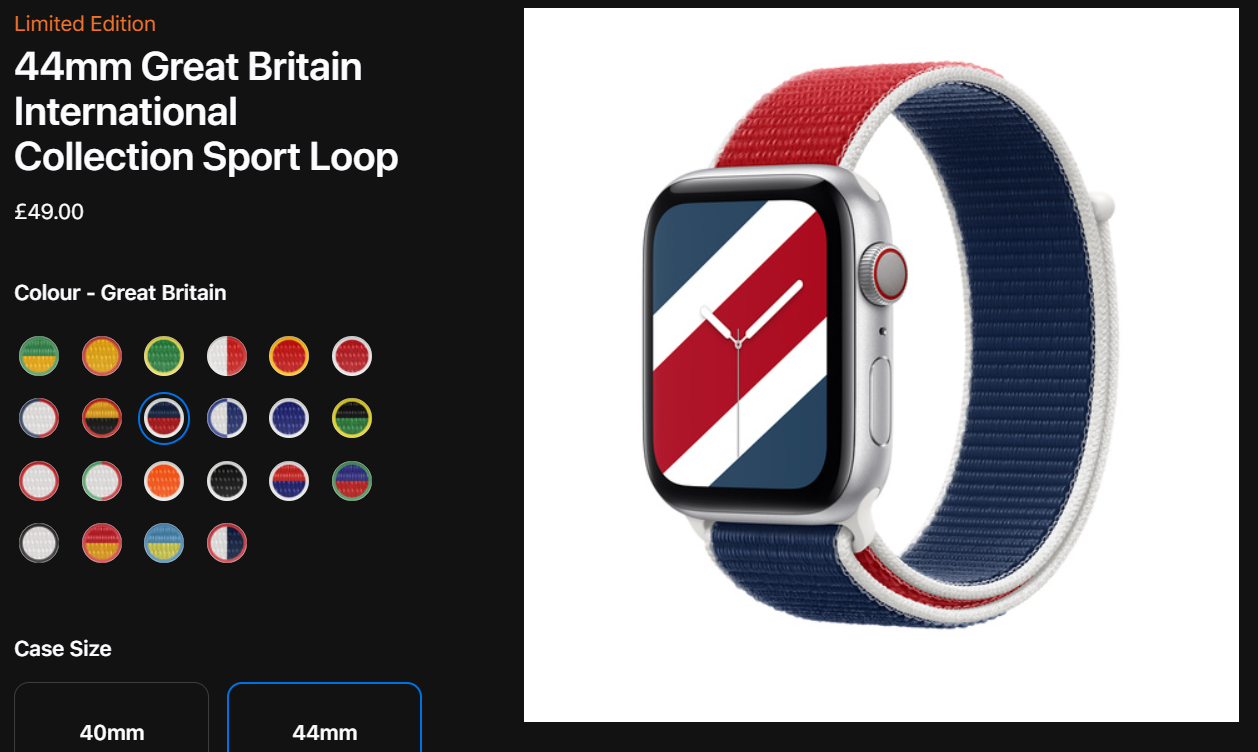Choose the white and blue vertical split swatch
1258x752 pixels.
click(x=227, y=418)
